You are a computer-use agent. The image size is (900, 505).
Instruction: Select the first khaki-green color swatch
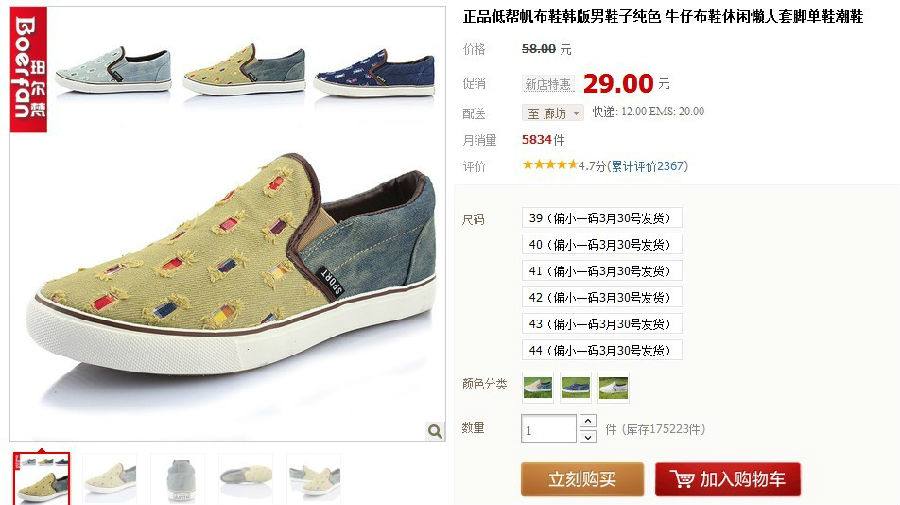(538, 388)
